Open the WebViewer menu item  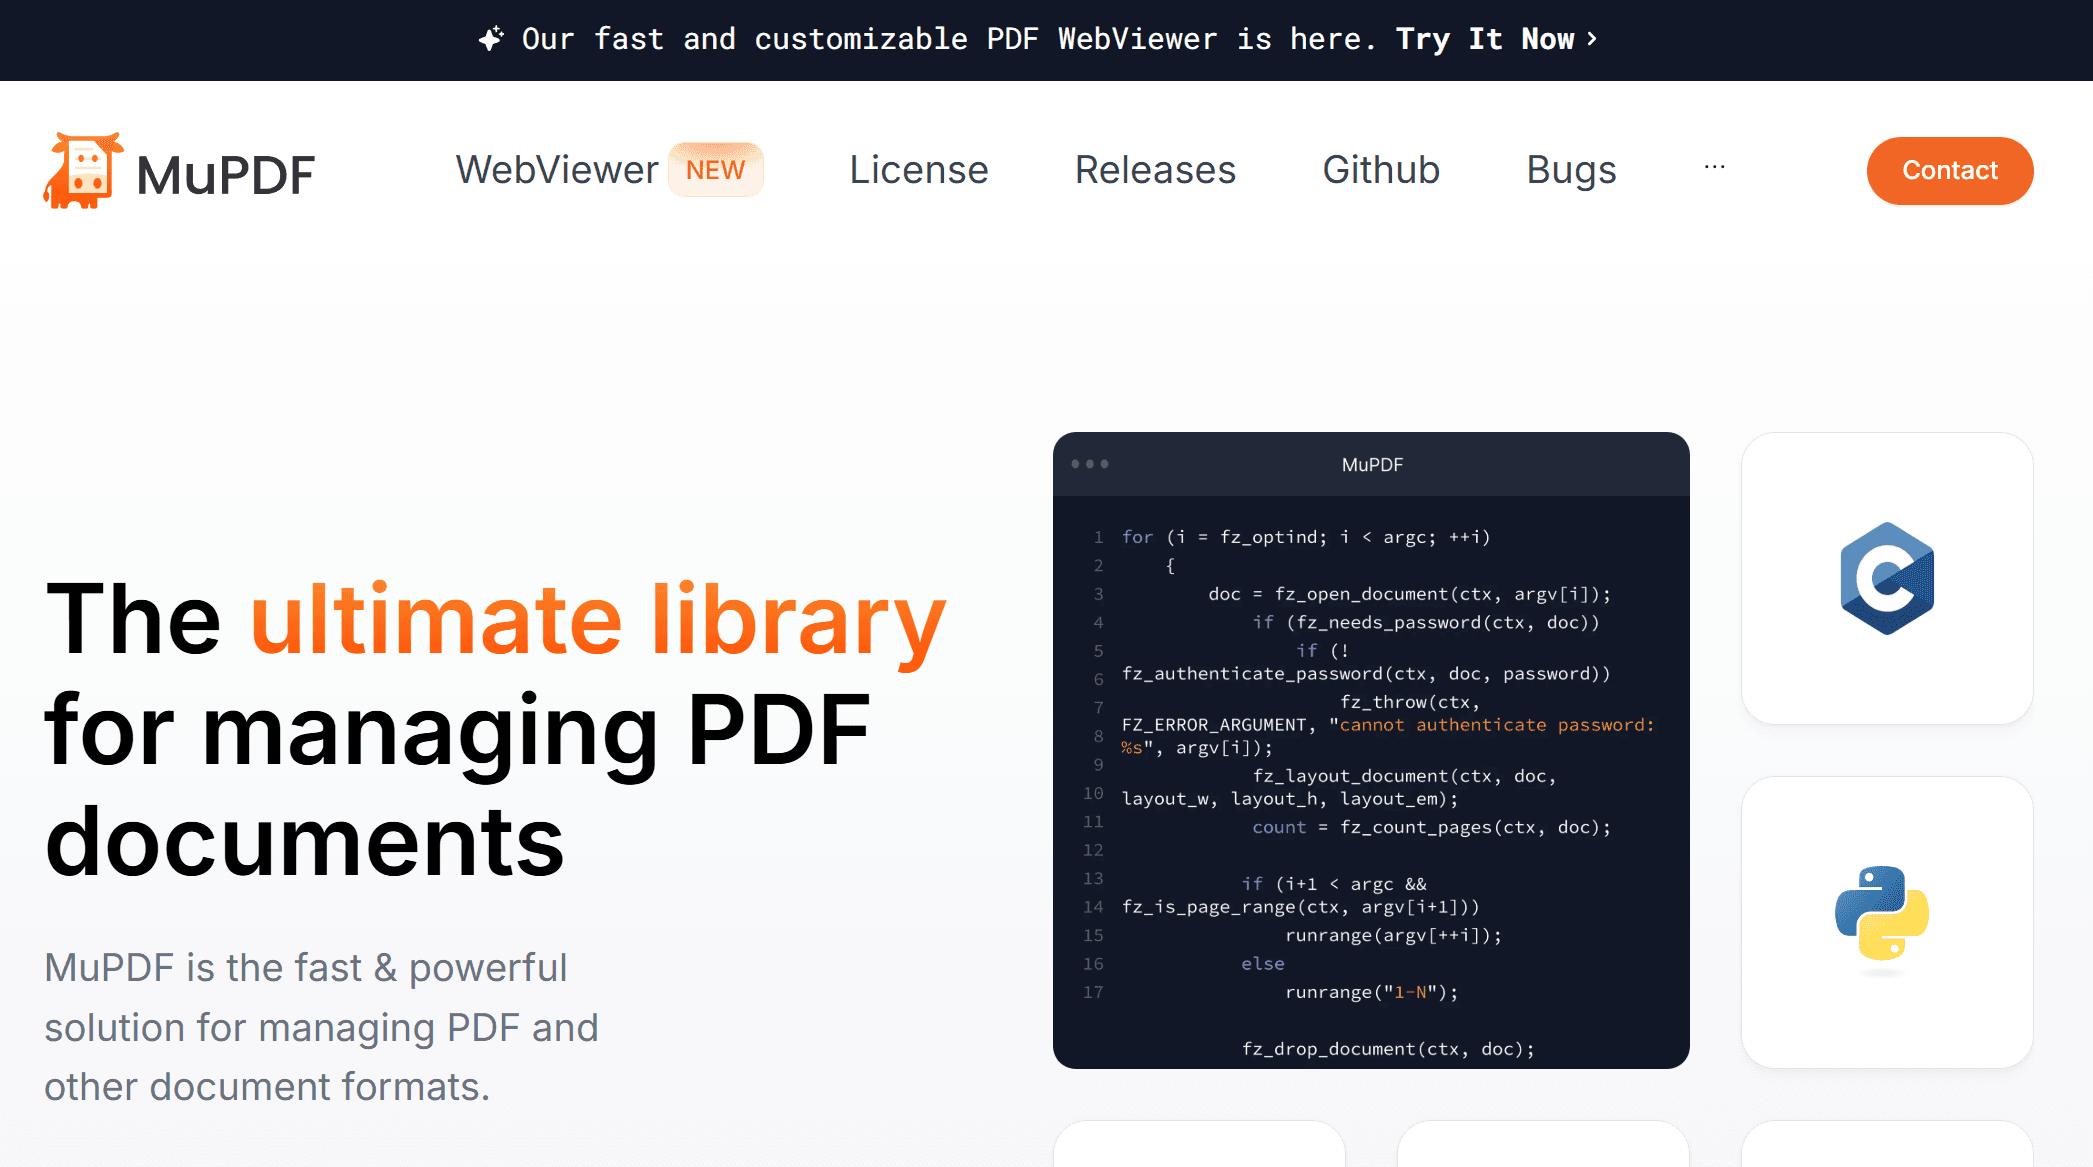tap(557, 170)
